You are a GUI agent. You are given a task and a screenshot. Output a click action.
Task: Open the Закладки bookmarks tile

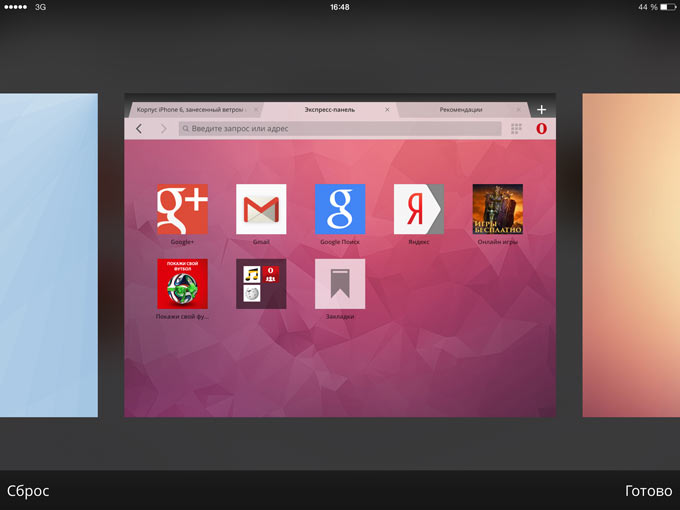(340, 284)
